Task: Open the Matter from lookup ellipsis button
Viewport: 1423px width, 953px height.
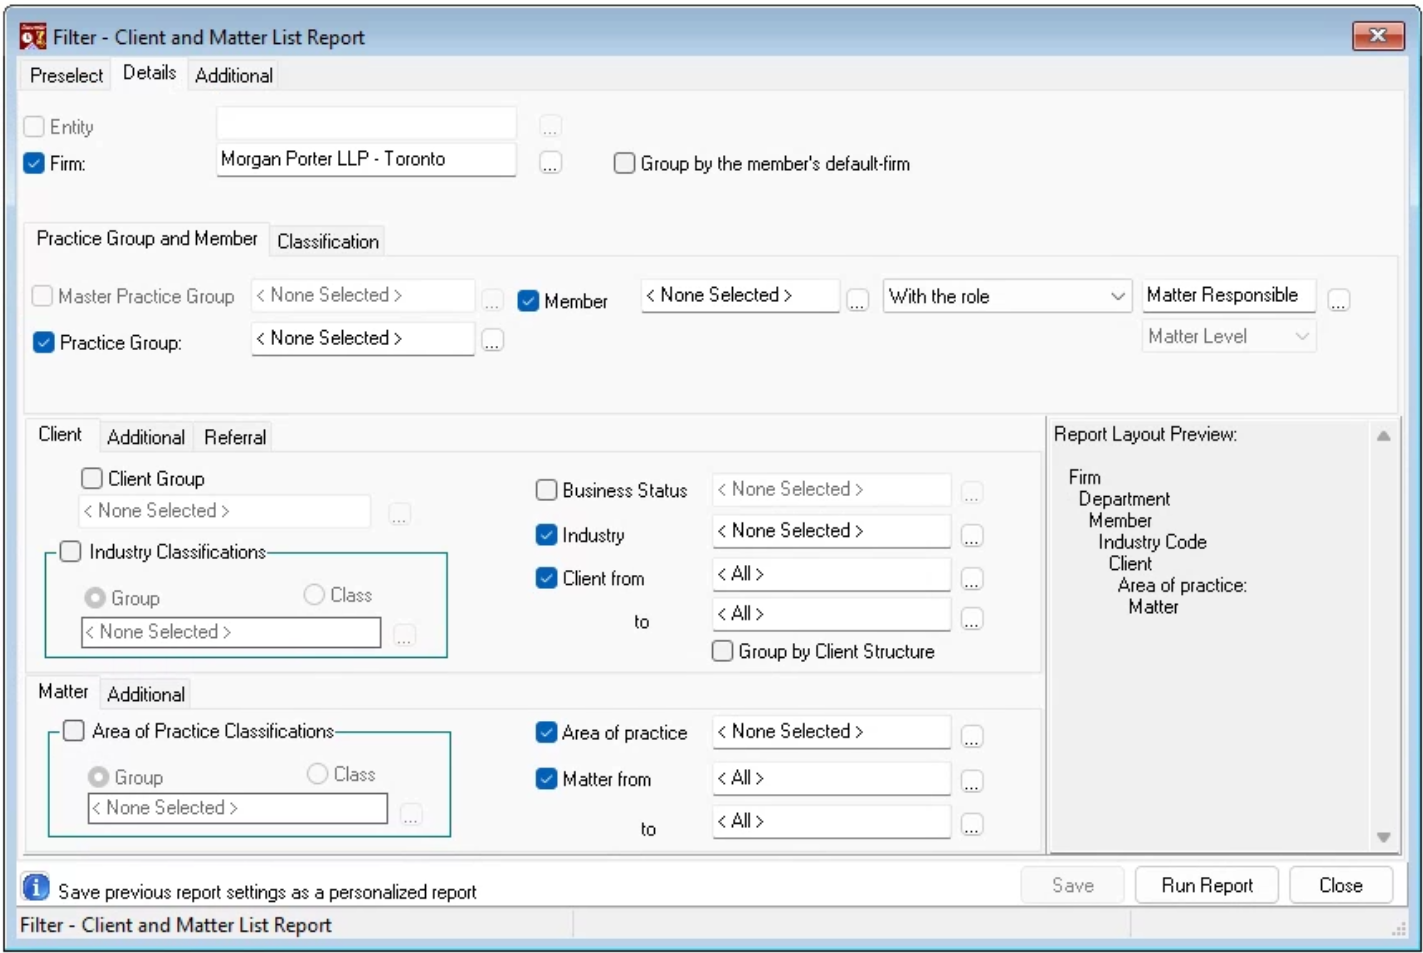Action: [971, 782]
